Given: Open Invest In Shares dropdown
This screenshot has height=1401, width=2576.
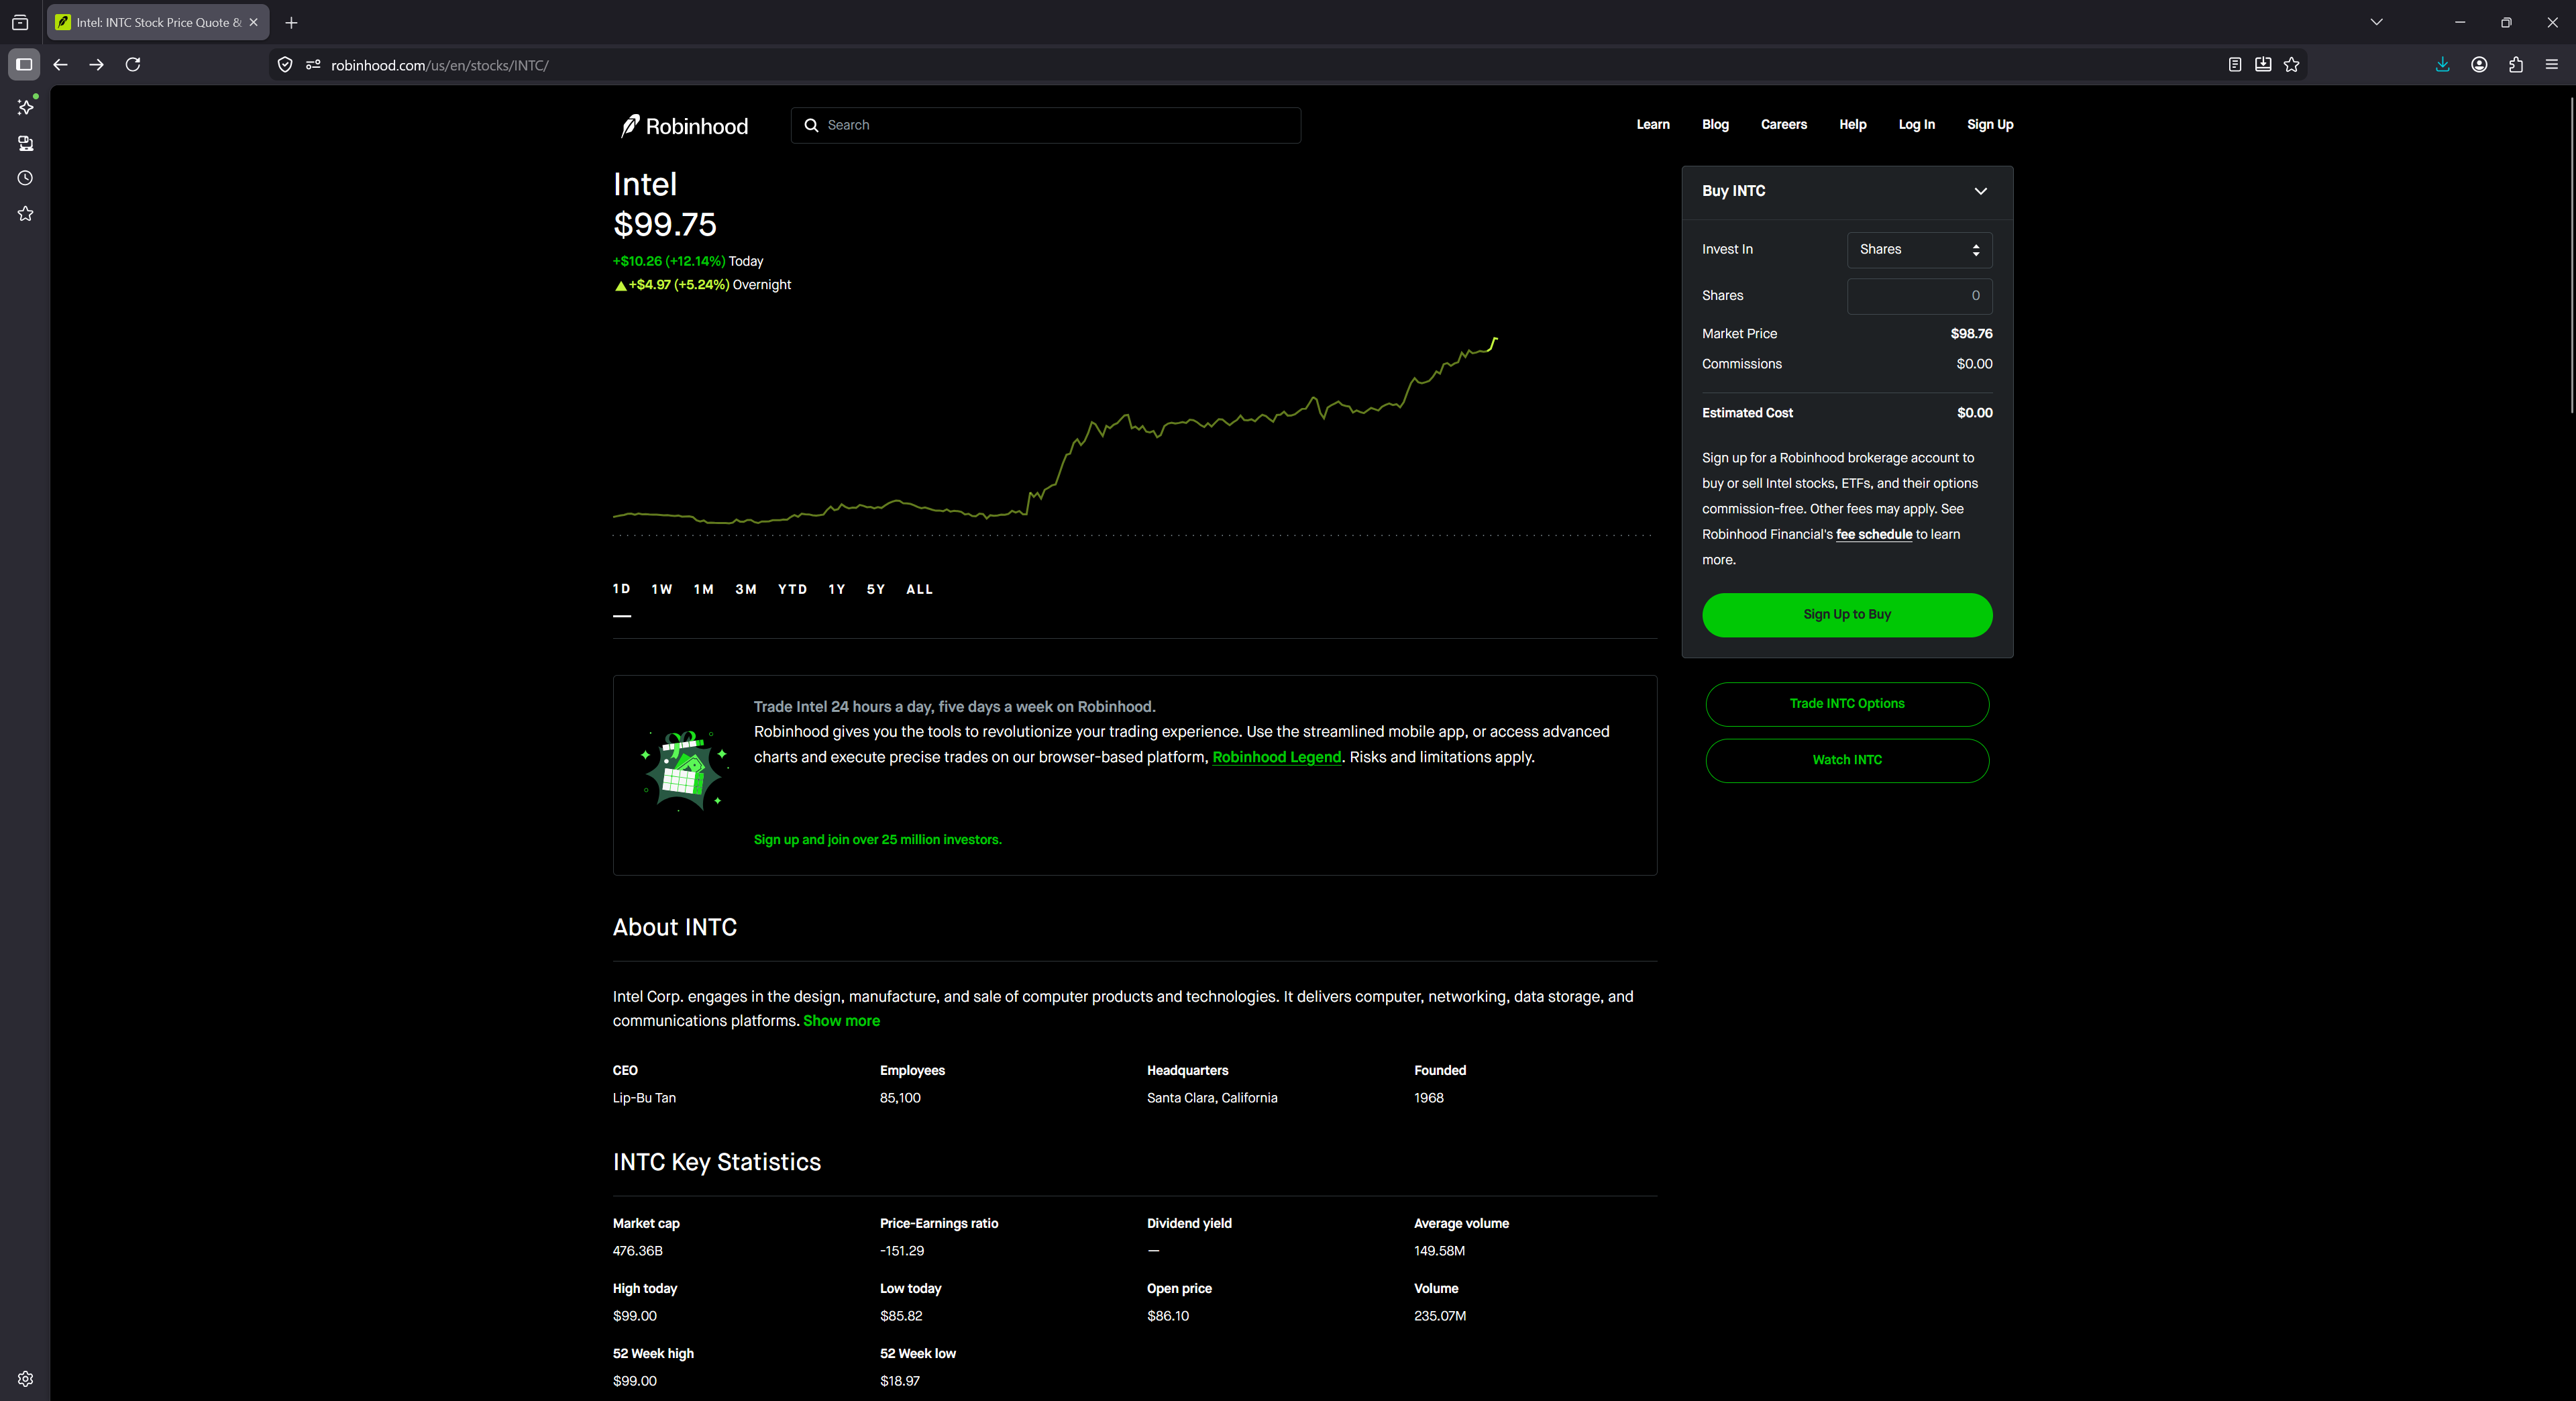Looking at the screenshot, I should pyautogui.click(x=1918, y=250).
